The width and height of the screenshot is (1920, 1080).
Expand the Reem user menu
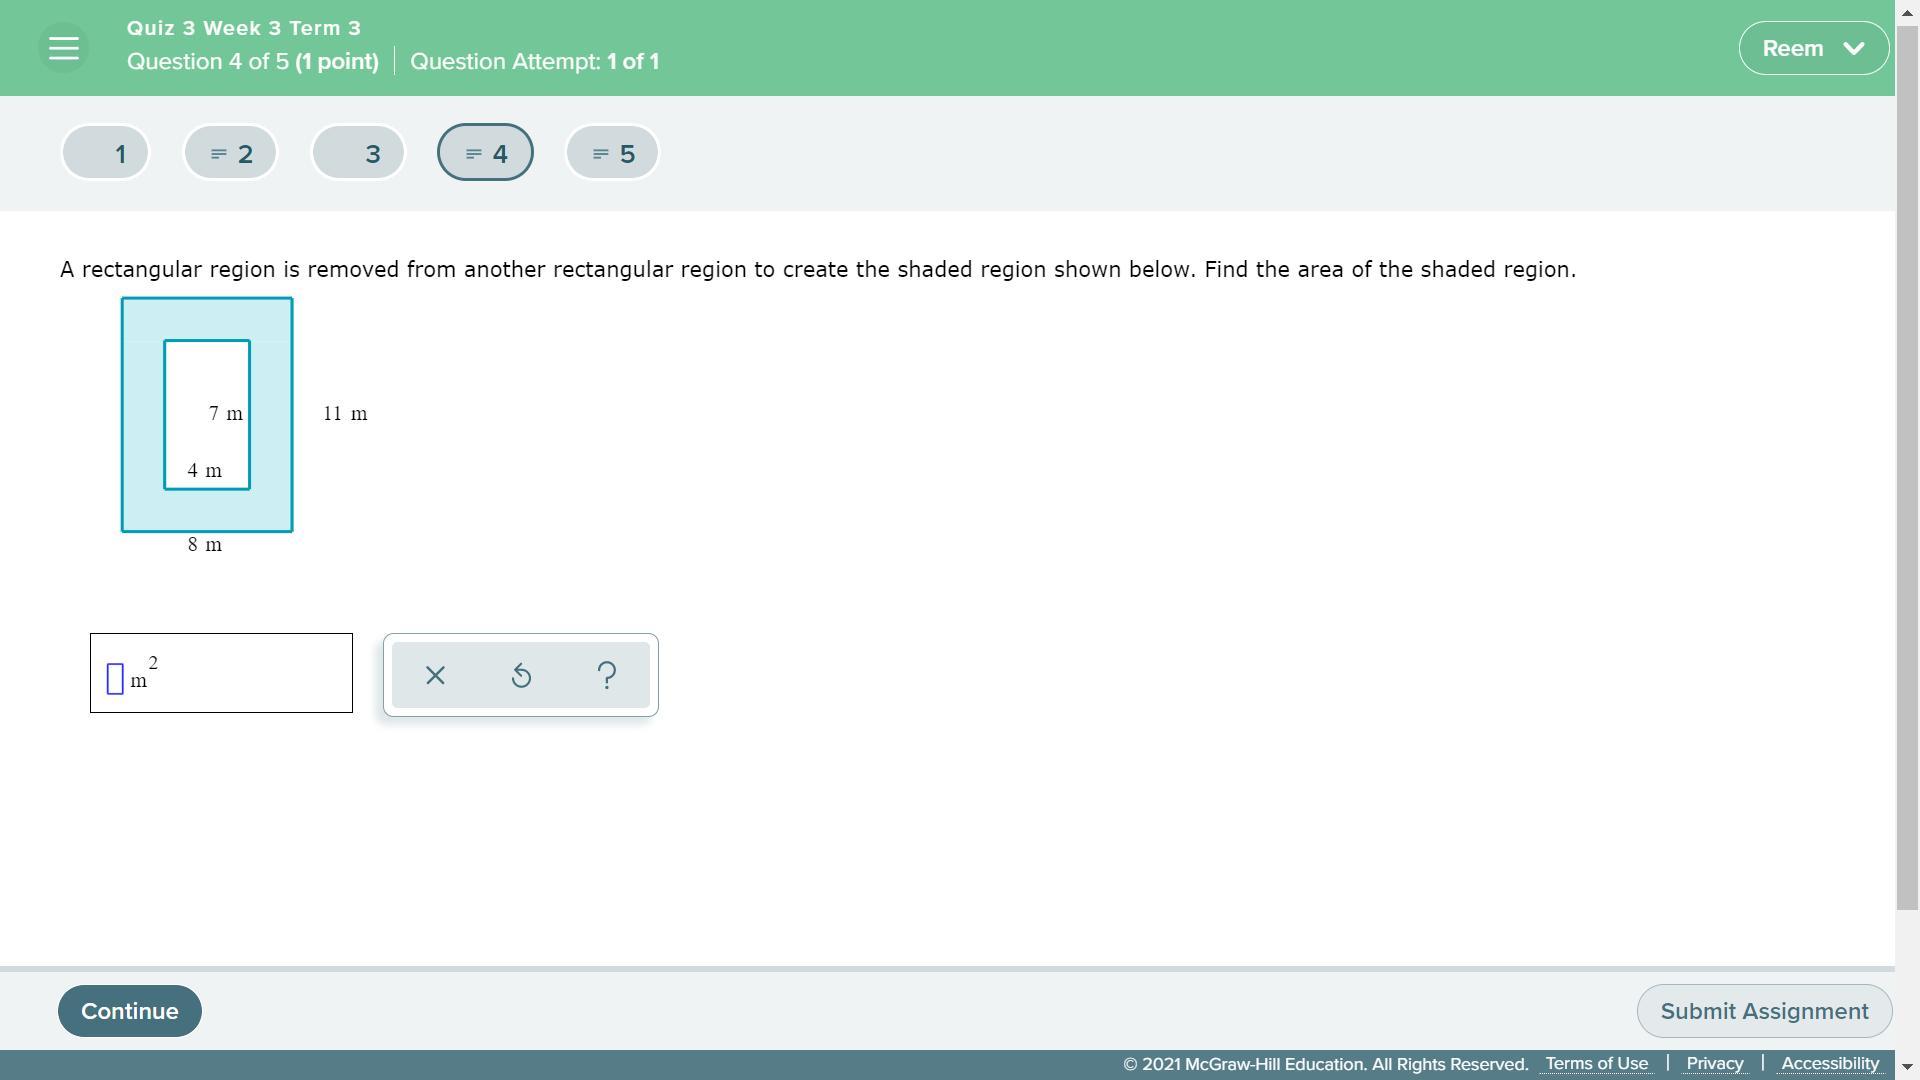click(x=1793, y=48)
